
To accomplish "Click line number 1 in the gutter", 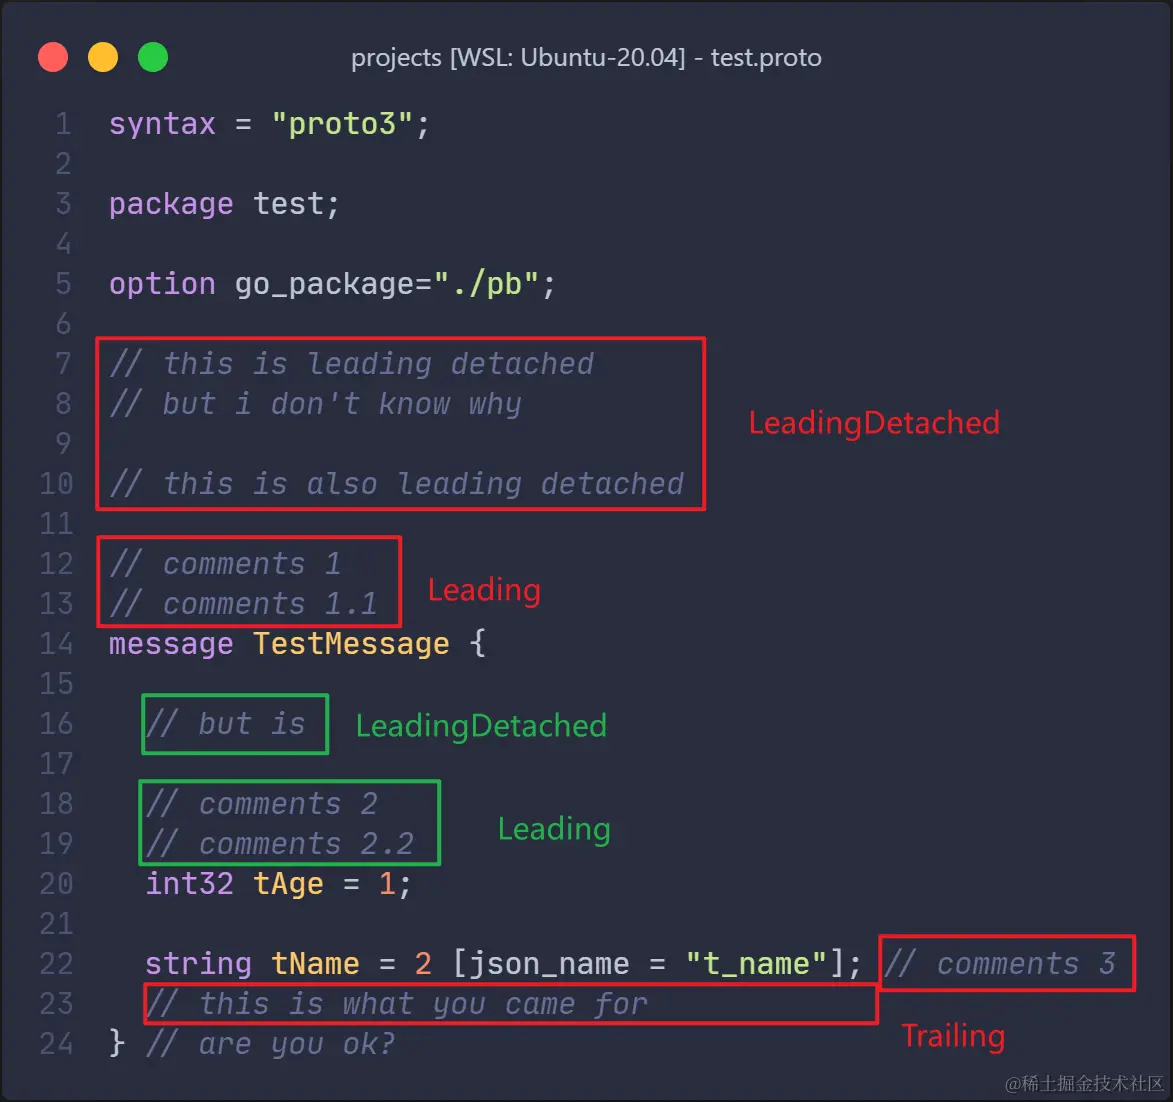I will [64, 124].
